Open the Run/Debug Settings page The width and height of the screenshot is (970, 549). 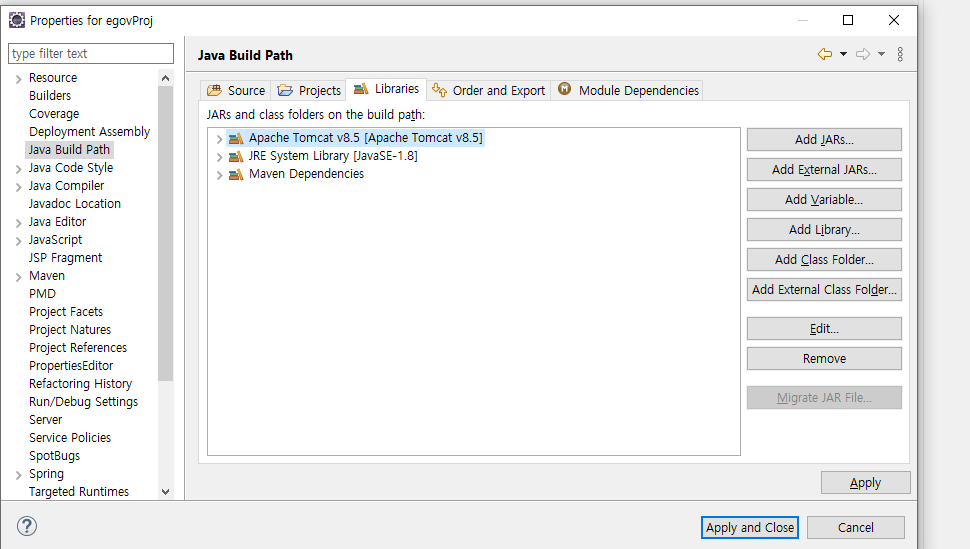pyautogui.click(x=84, y=402)
